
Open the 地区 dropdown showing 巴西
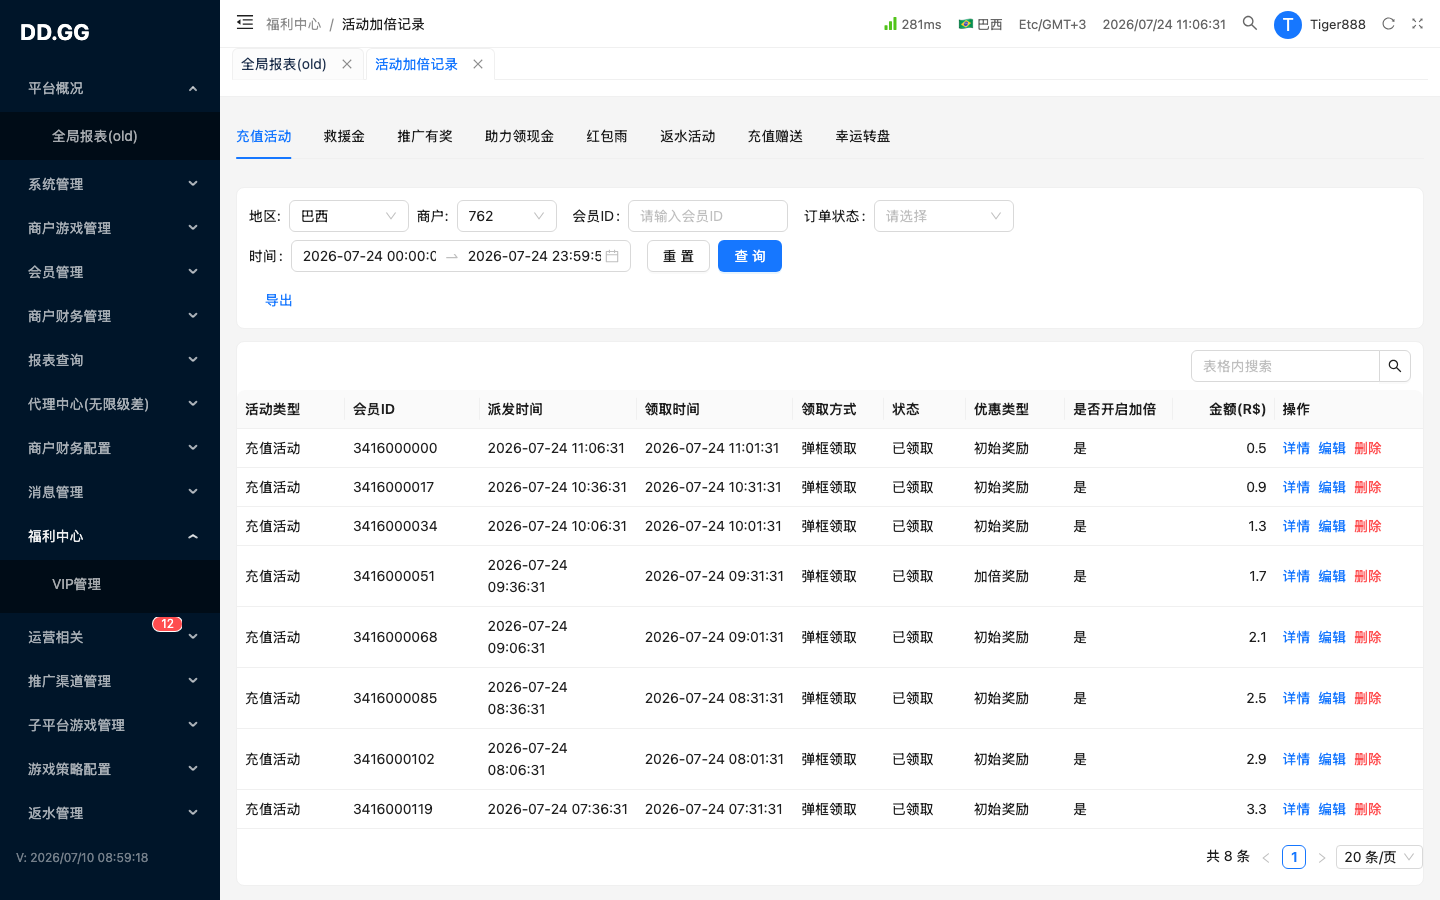pos(349,216)
